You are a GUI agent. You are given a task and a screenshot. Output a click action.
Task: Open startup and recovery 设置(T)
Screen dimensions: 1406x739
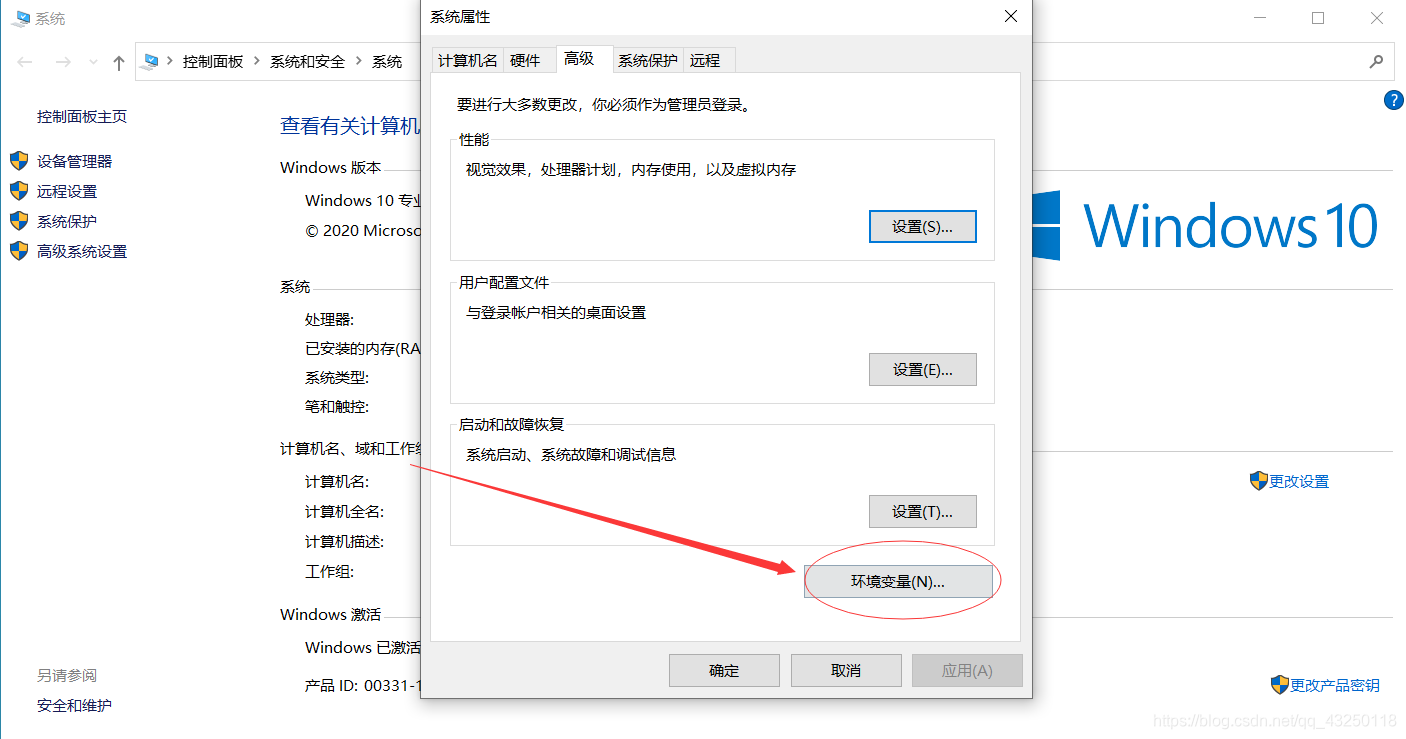(922, 511)
